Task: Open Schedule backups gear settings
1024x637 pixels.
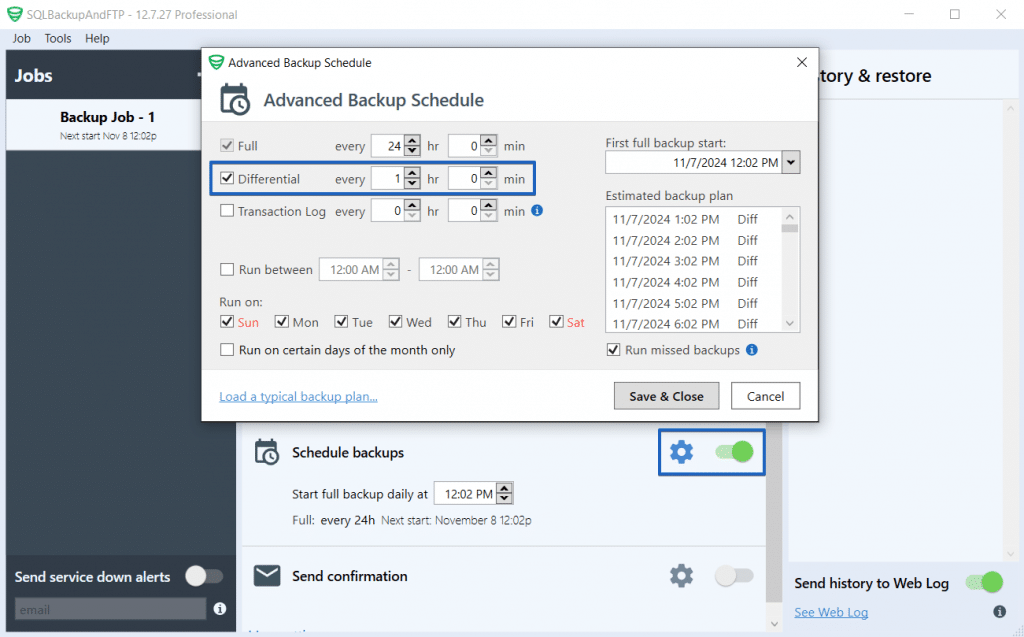Action: coord(681,452)
